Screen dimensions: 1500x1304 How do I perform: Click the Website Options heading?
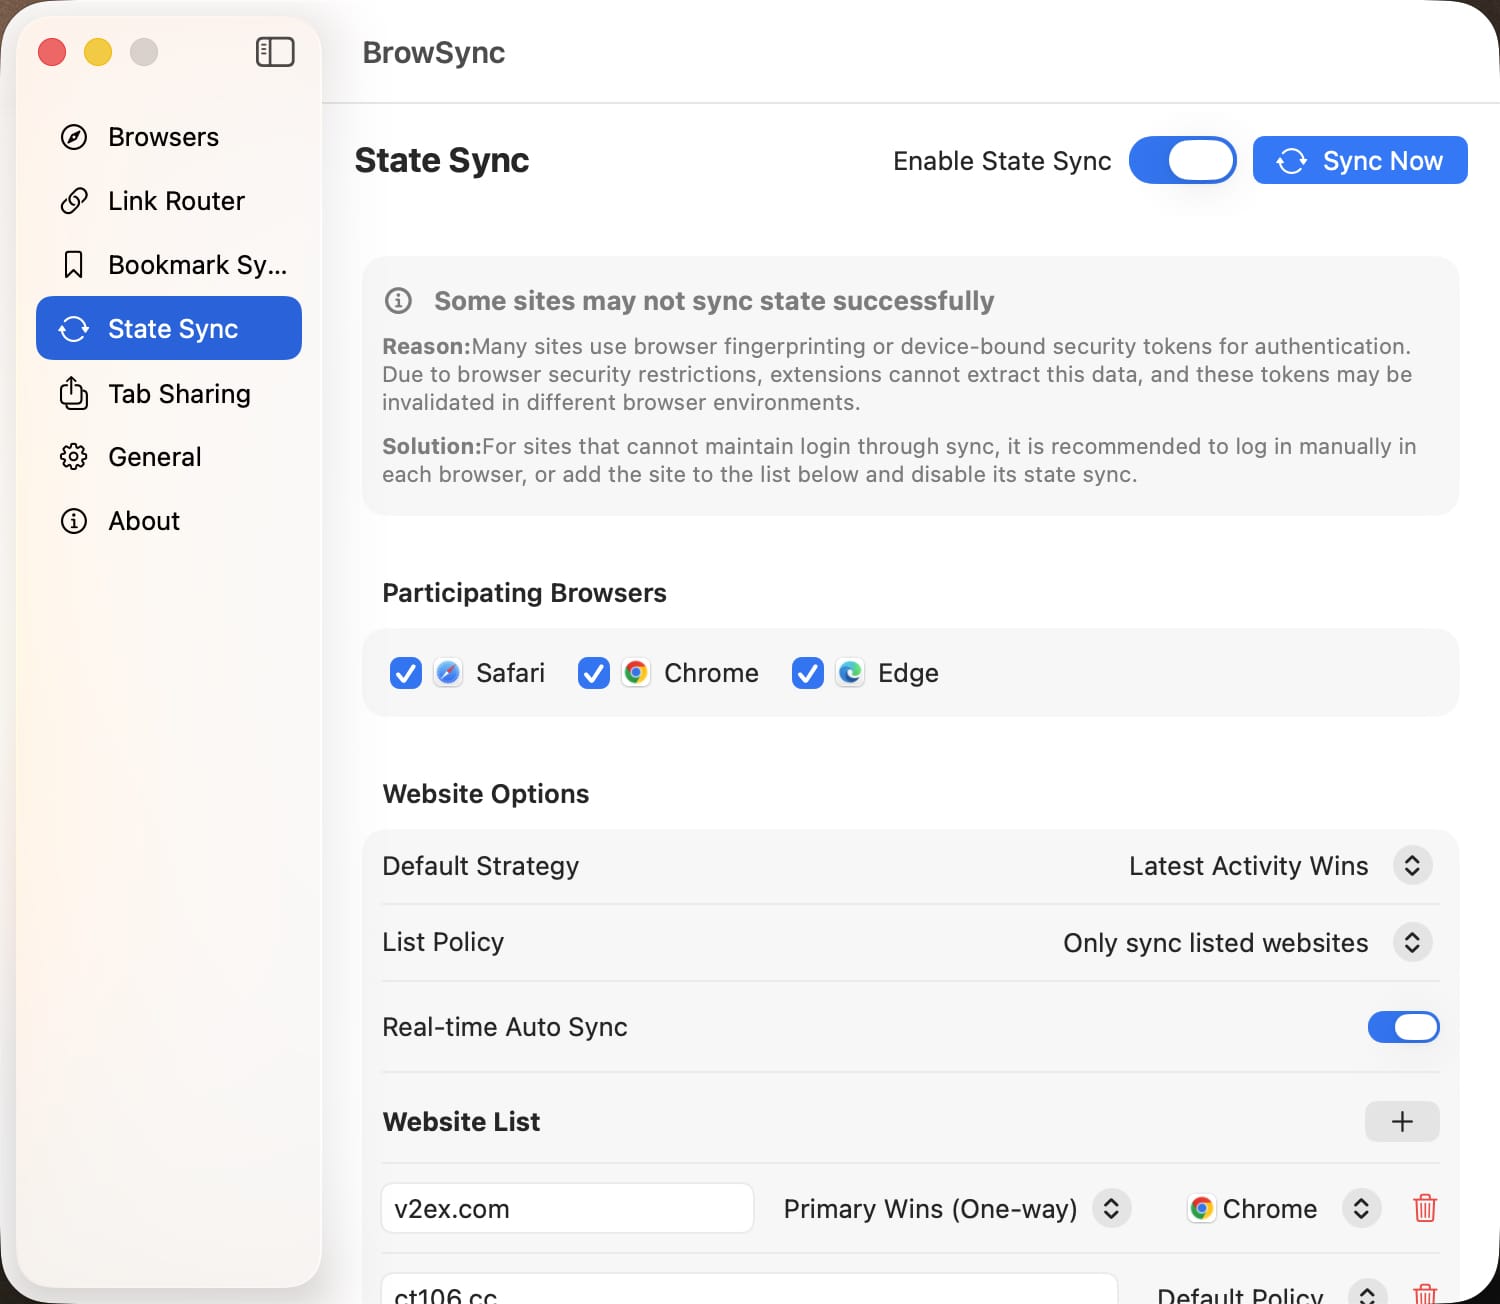click(486, 794)
